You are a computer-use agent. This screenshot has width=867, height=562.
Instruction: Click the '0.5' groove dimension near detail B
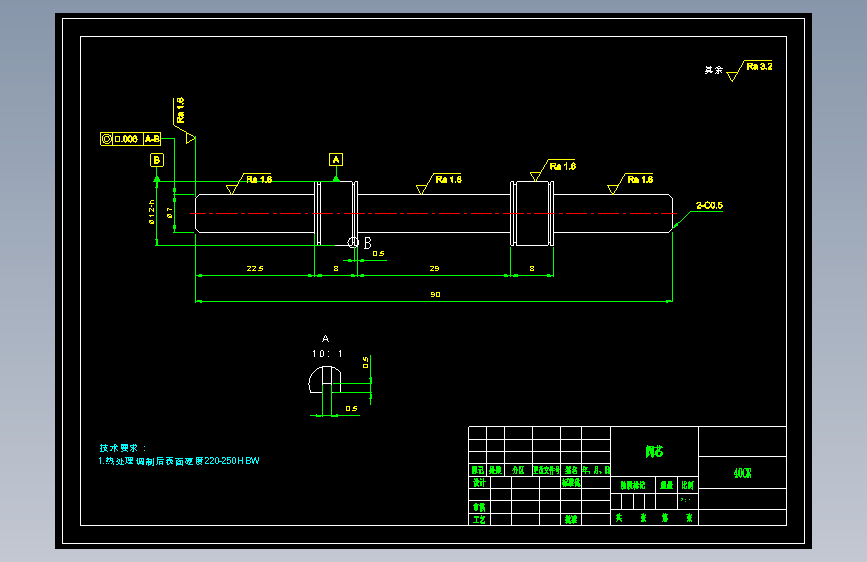[x=378, y=254]
